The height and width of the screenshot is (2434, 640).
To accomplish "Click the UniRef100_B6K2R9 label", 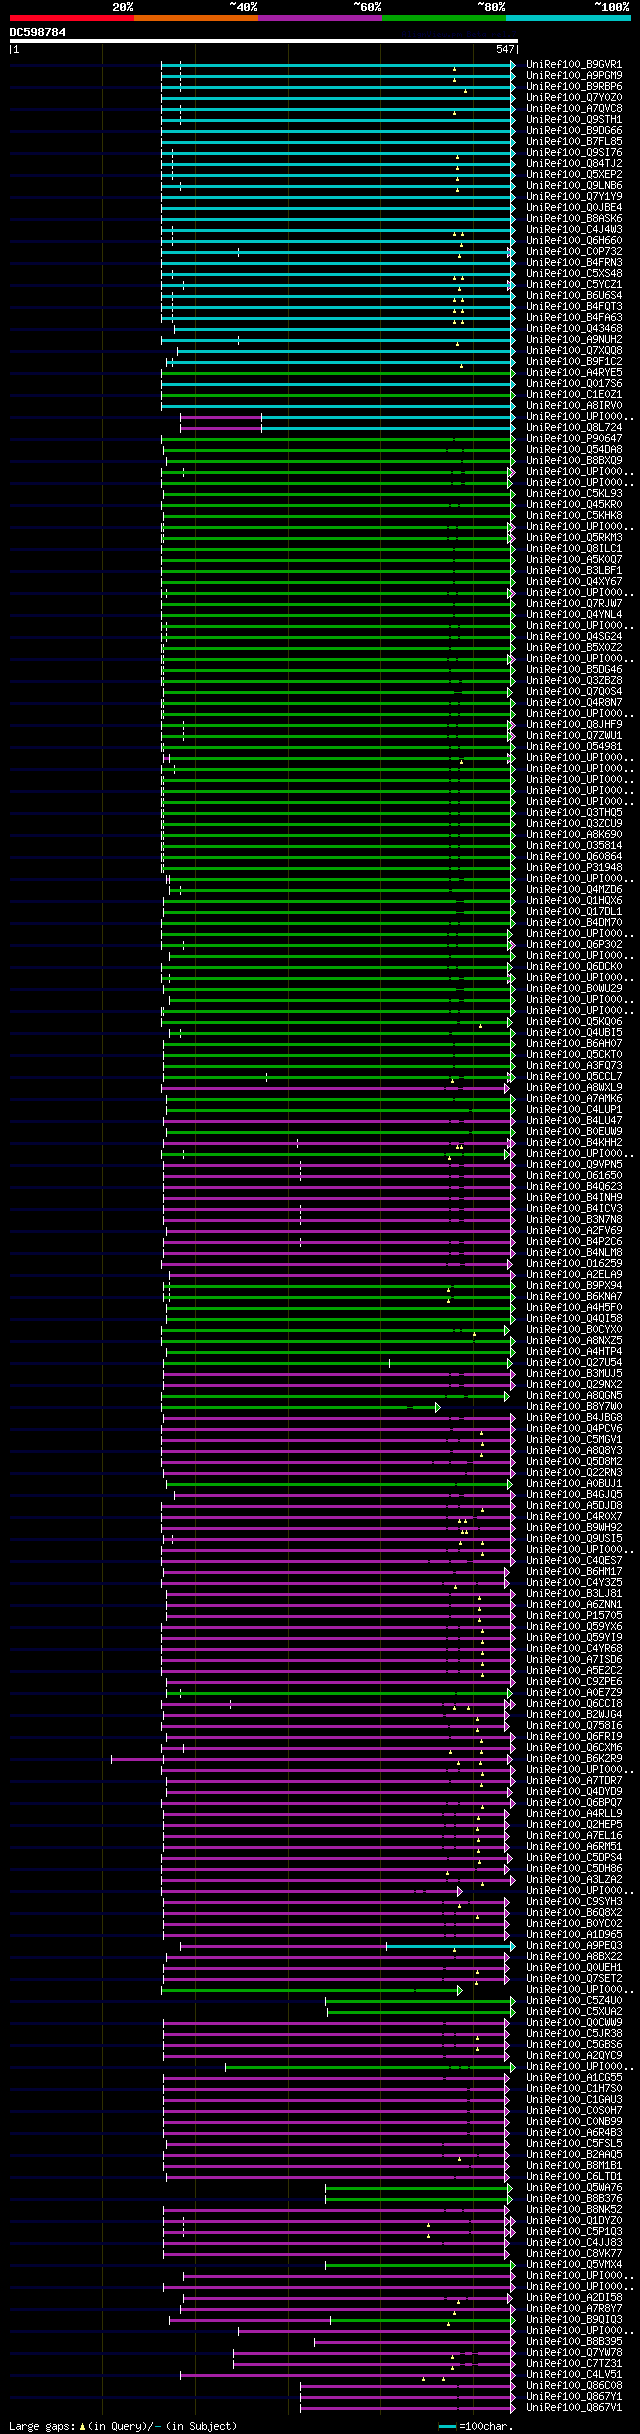I will tap(574, 1759).
